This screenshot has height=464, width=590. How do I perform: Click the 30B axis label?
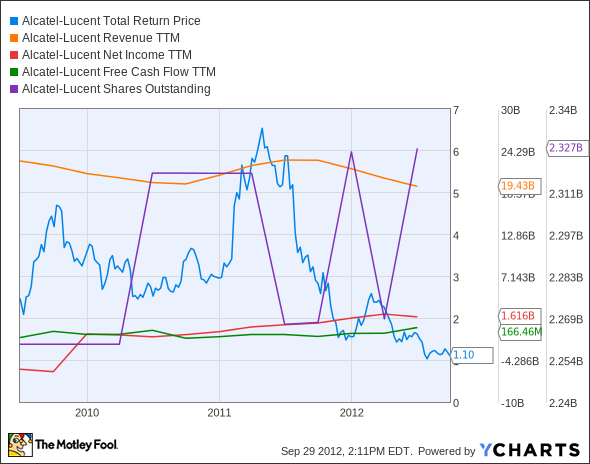point(510,110)
